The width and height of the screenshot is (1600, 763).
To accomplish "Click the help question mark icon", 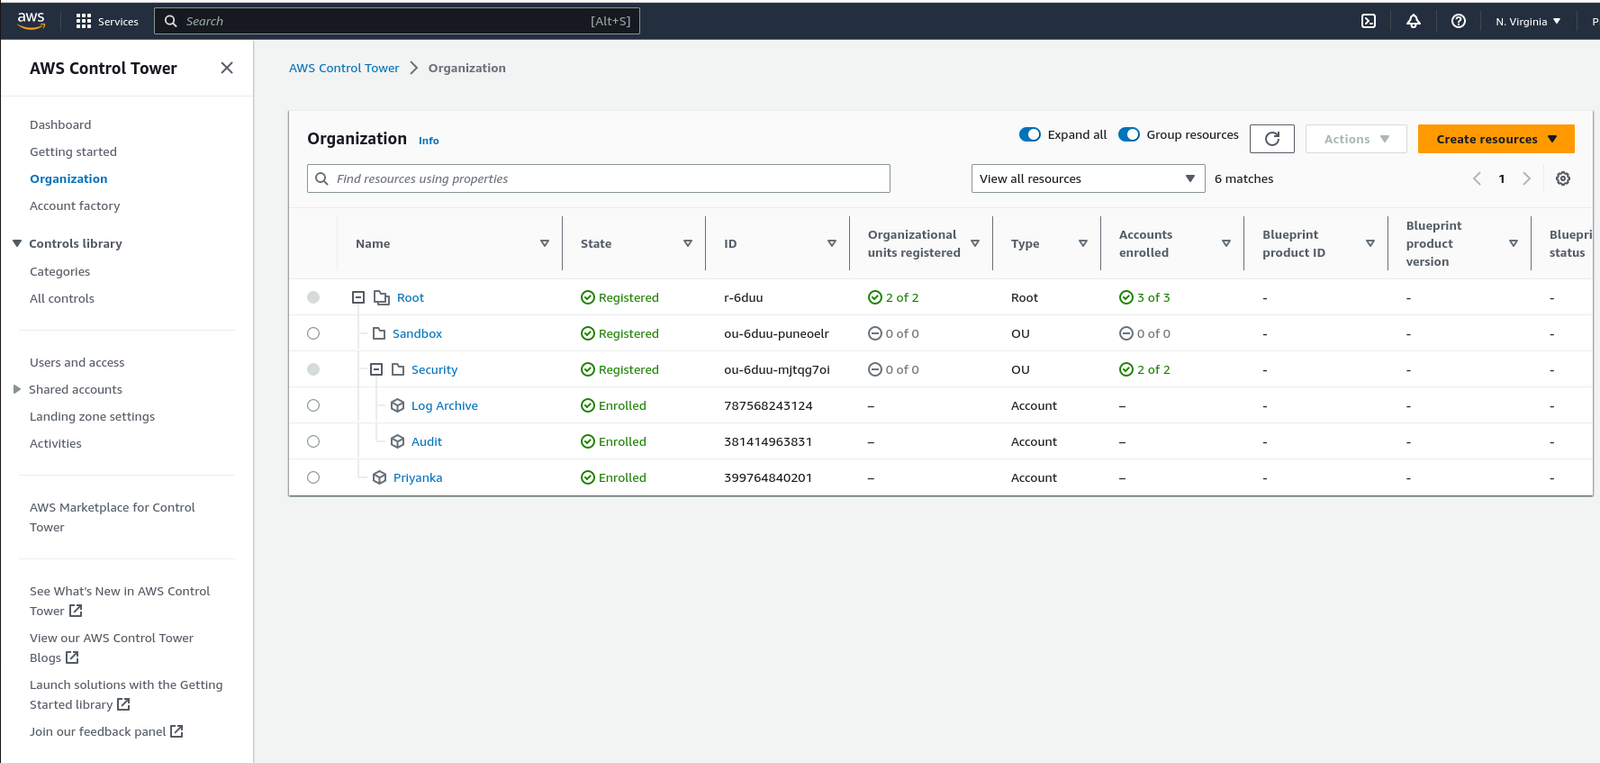I will pos(1458,21).
